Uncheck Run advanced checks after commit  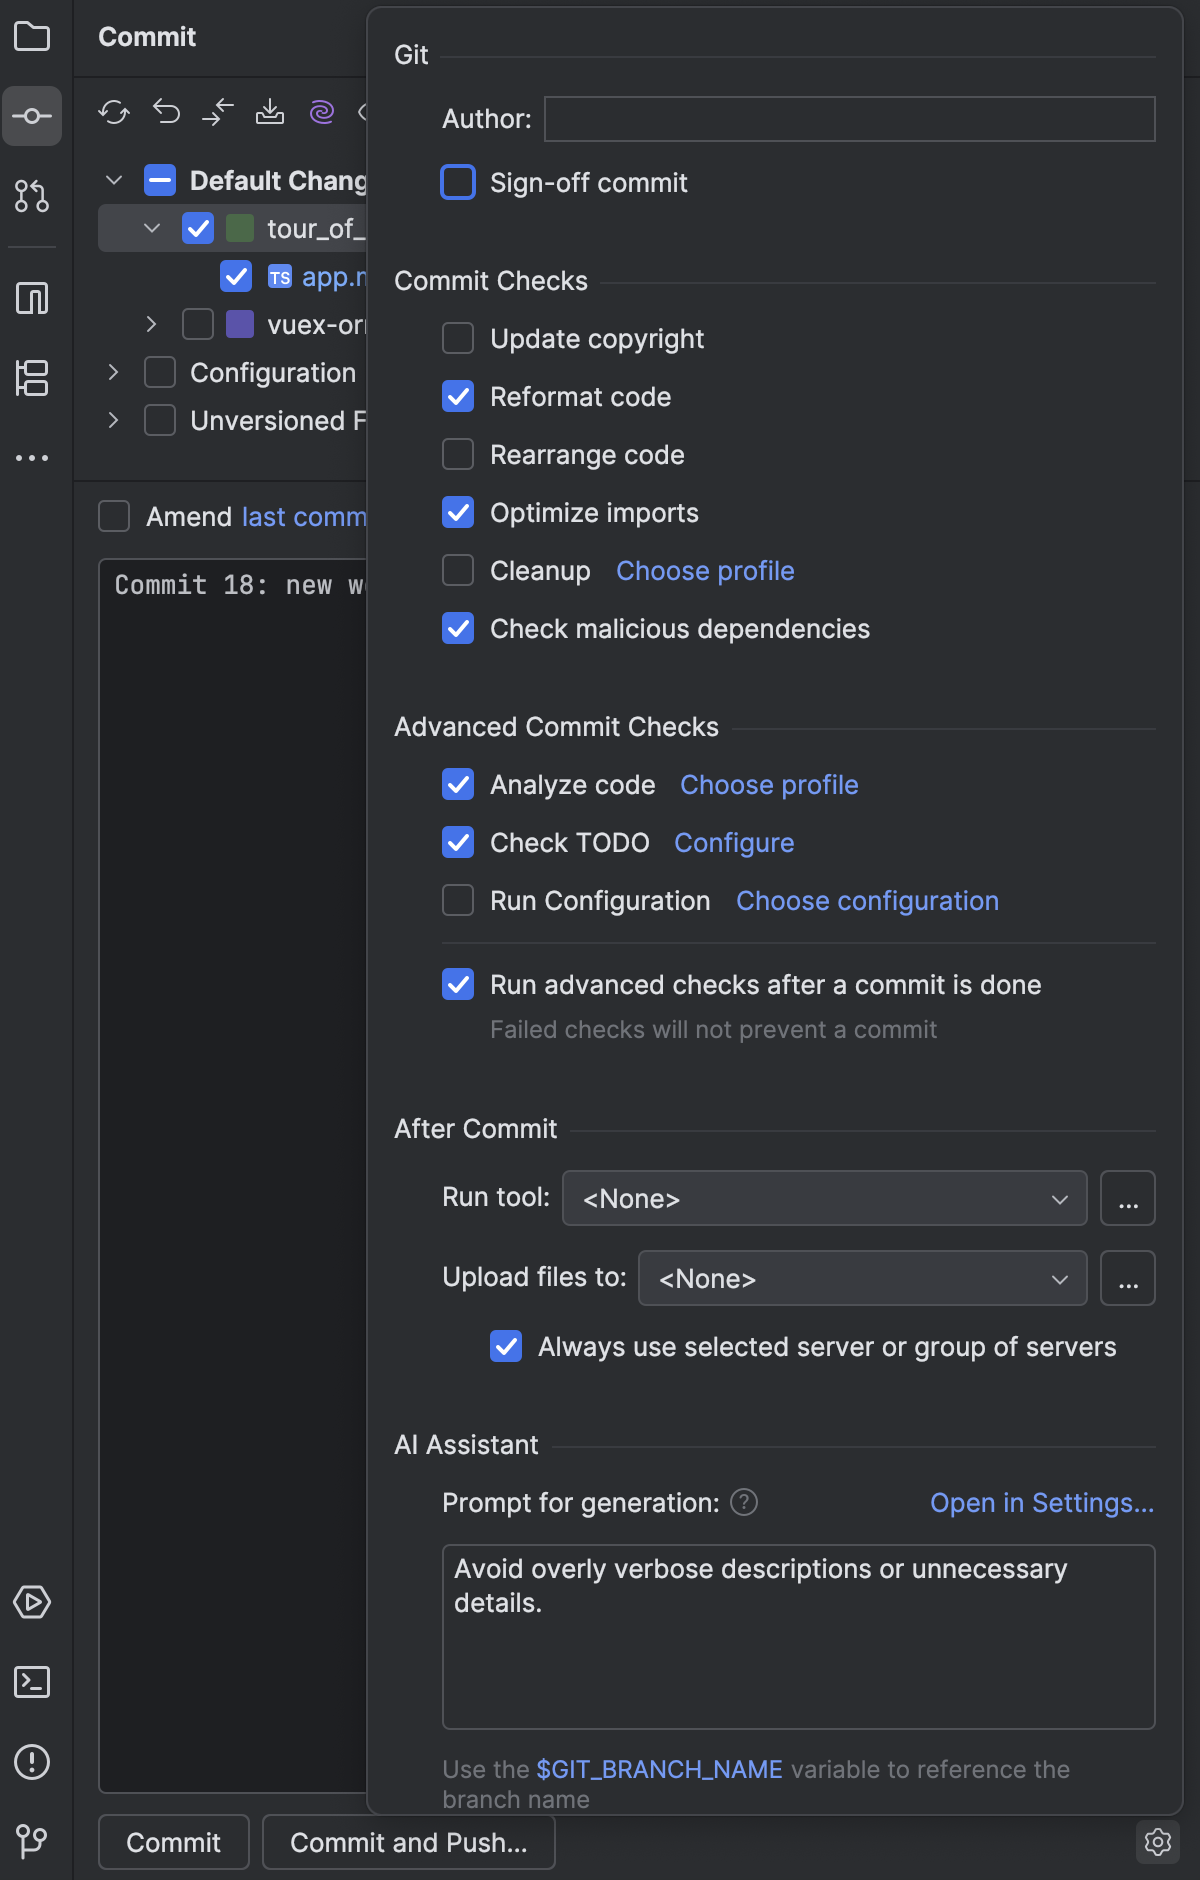tap(458, 984)
